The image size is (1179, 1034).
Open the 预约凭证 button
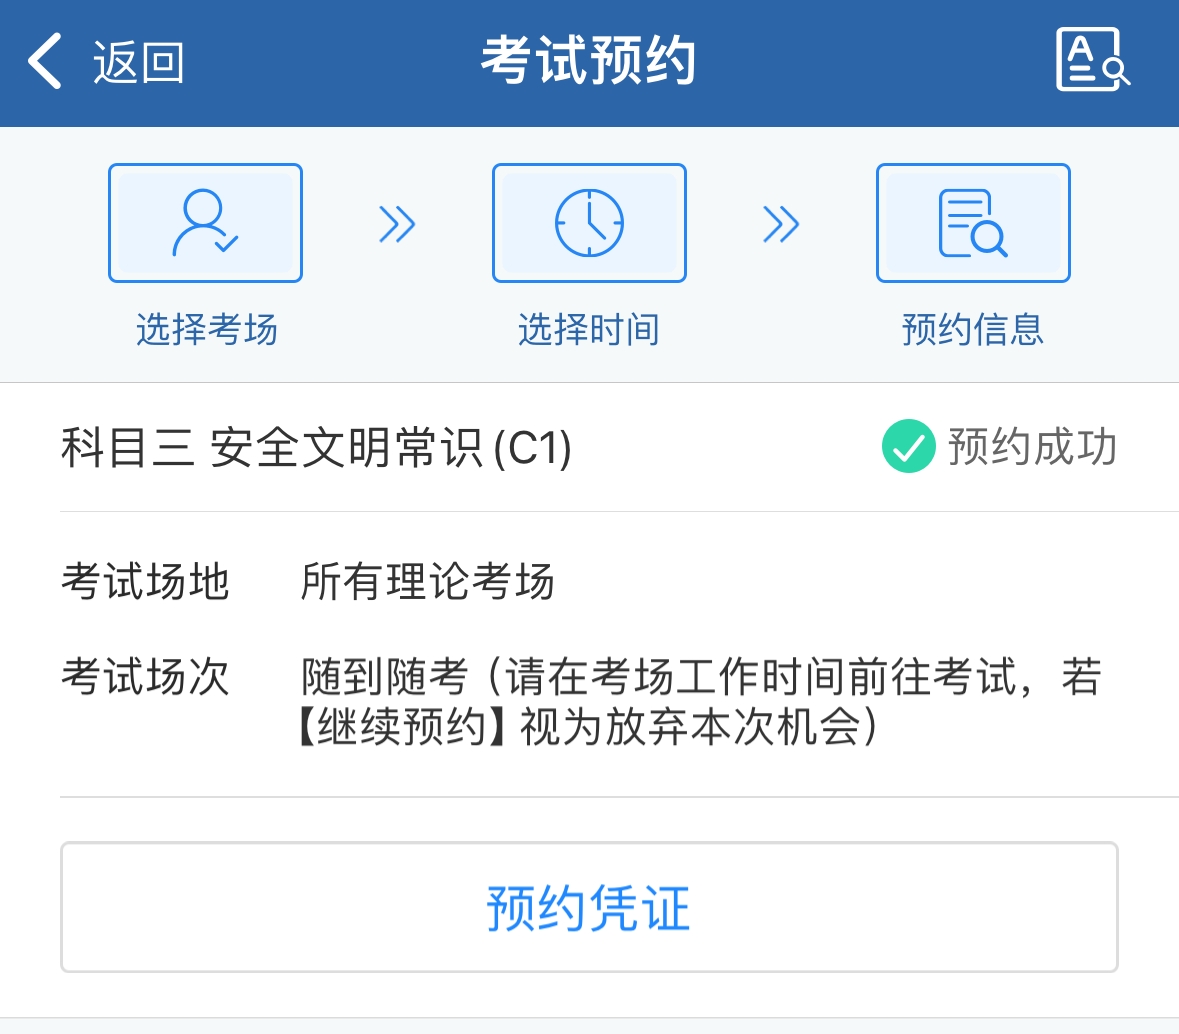coord(590,907)
